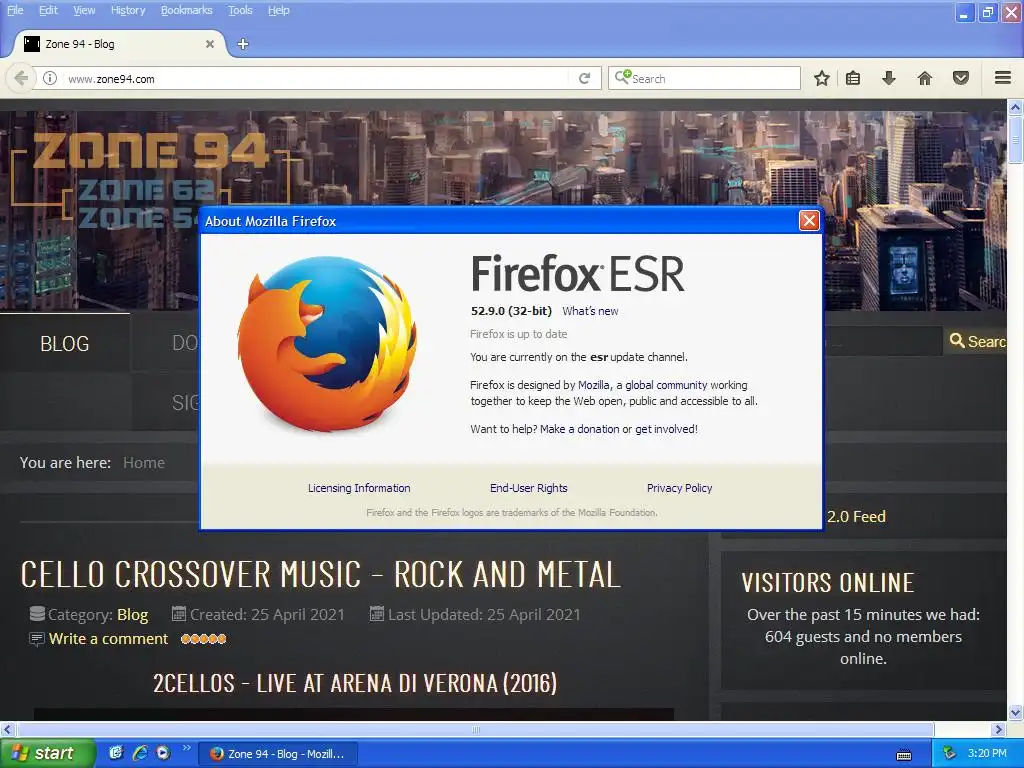This screenshot has width=1024, height=768.
Task: Click the website Search button
Action: [976, 341]
